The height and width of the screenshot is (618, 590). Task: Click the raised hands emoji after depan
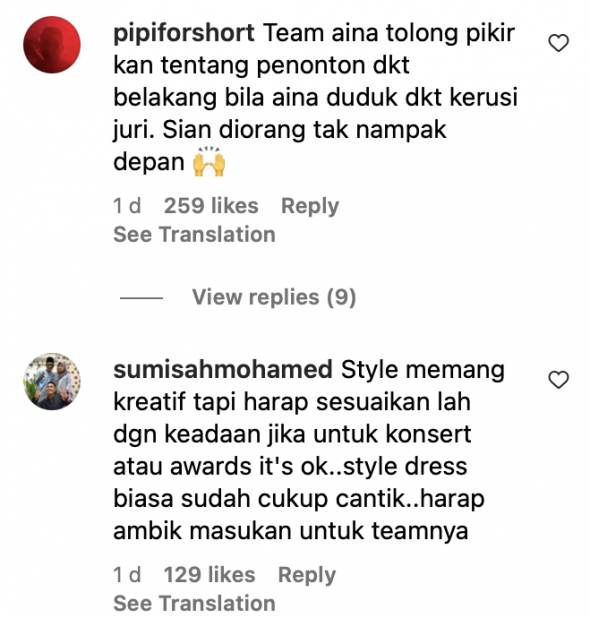click(209, 162)
